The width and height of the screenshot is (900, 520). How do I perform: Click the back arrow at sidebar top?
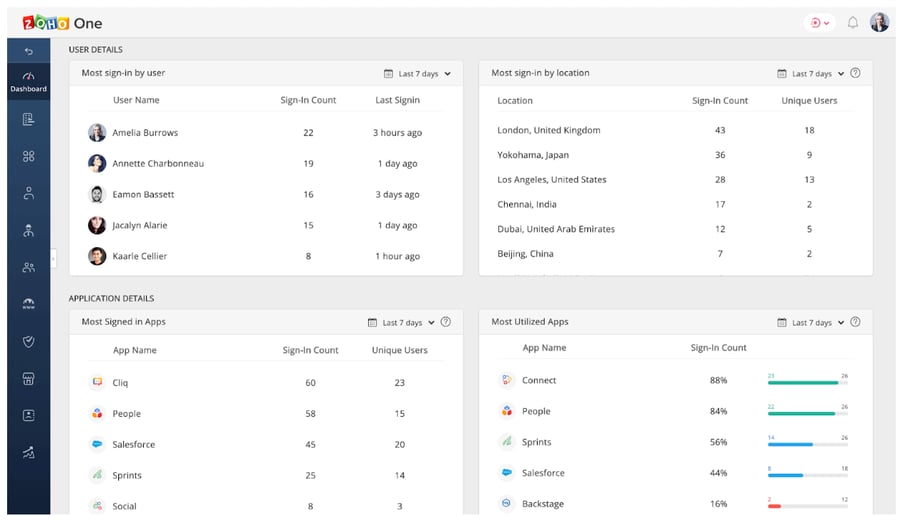(29, 52)
